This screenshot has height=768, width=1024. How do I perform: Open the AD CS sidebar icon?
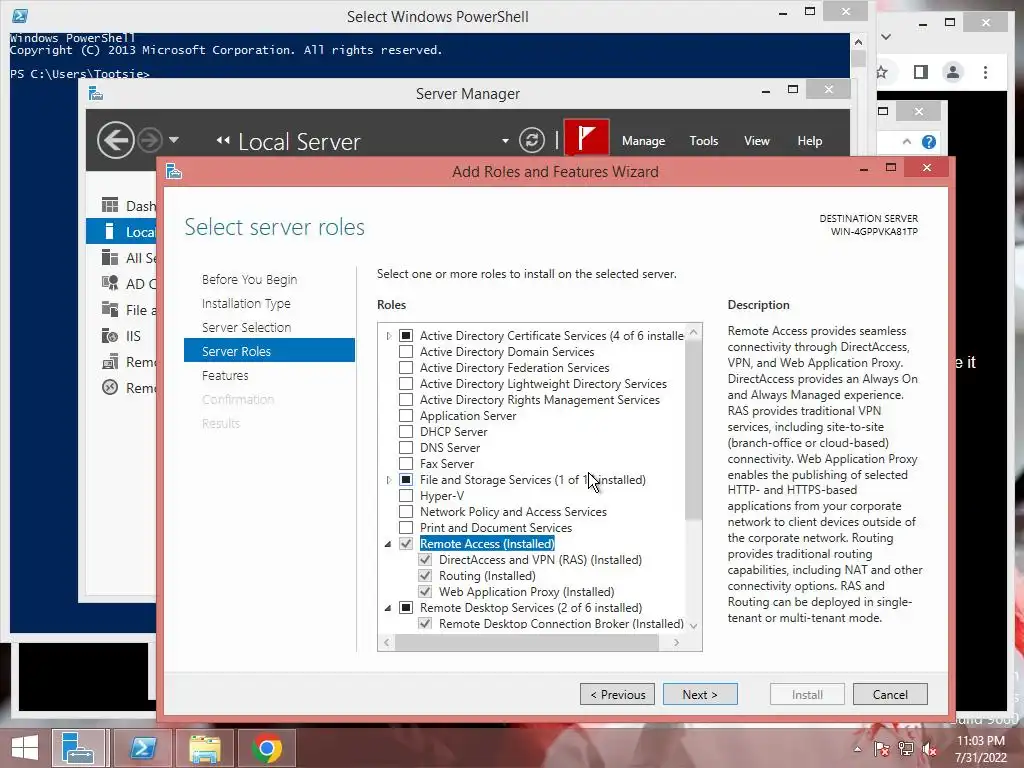(110, 283)
